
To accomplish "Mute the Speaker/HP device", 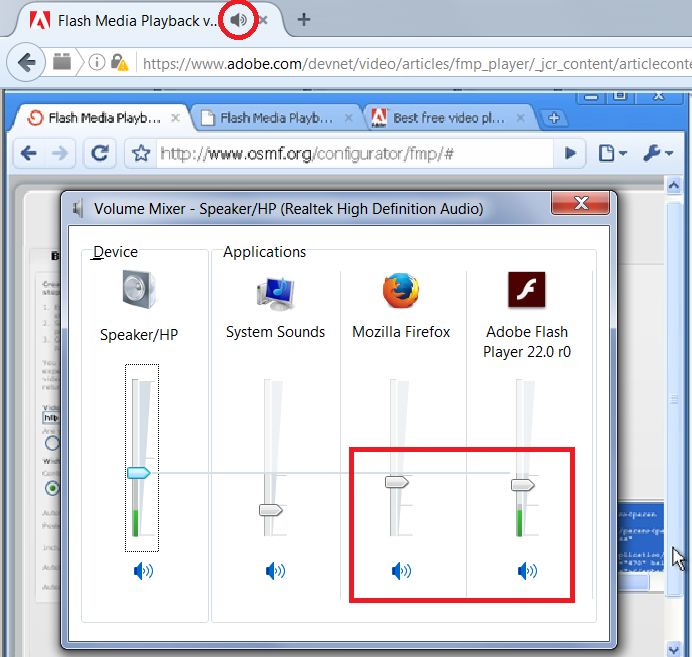I will point(143,571).
